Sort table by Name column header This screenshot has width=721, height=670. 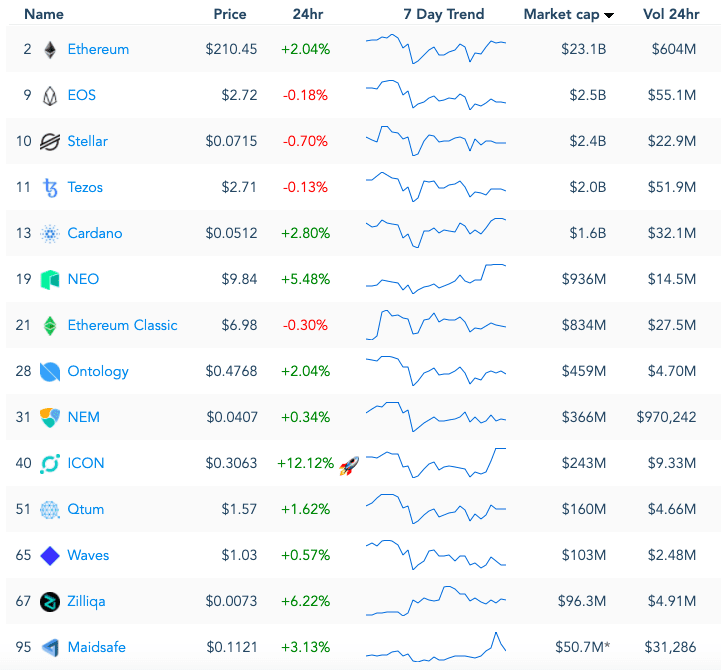tap(44, 14)
